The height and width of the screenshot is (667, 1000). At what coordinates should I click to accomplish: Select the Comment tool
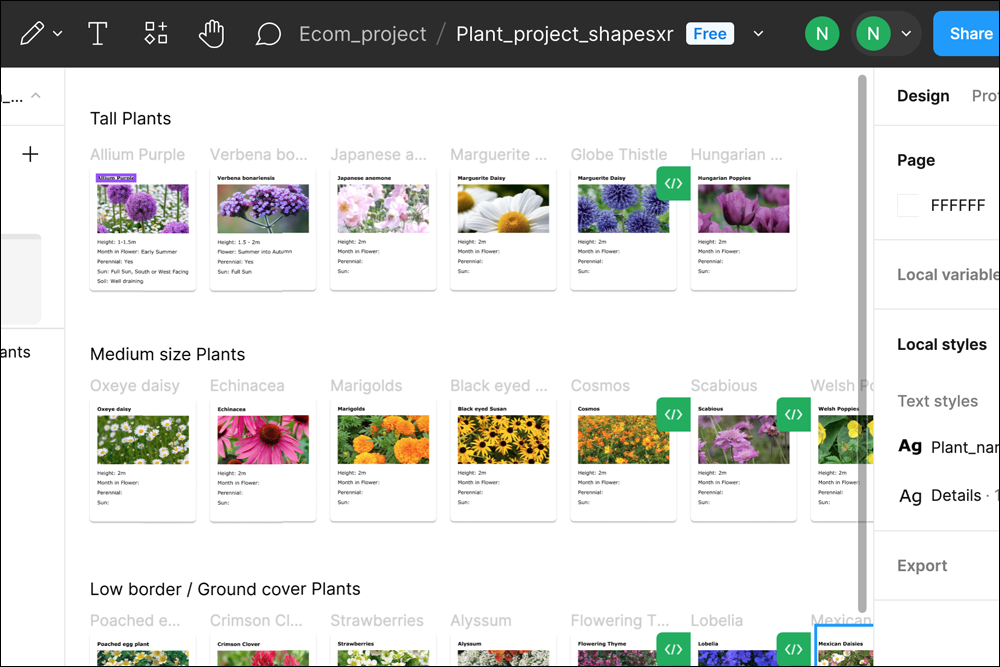[267, 34]
